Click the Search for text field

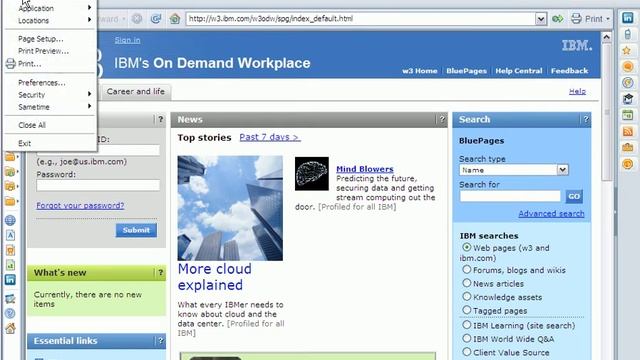(x=510, y=196)
